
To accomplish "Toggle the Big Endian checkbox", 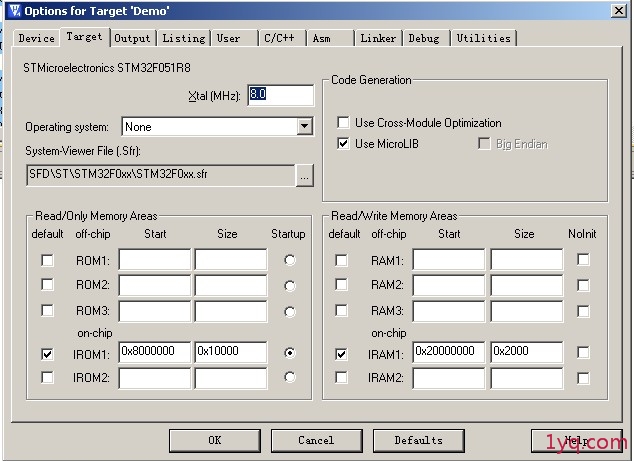I will tap(484, 144).
